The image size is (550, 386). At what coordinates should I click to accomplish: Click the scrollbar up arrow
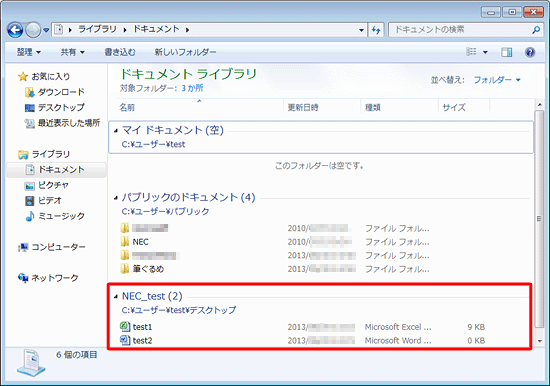(539, 104)
